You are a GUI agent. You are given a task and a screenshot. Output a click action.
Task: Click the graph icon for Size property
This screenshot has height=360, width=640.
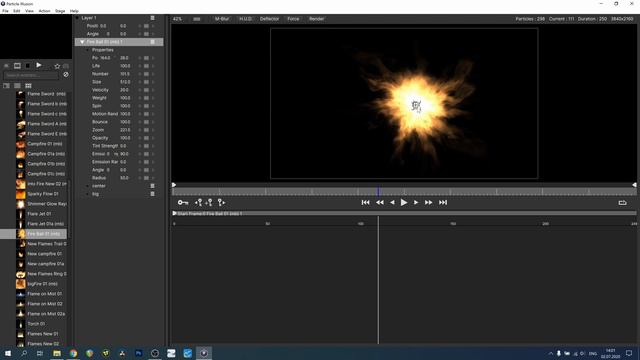click(x=146, y=82)
